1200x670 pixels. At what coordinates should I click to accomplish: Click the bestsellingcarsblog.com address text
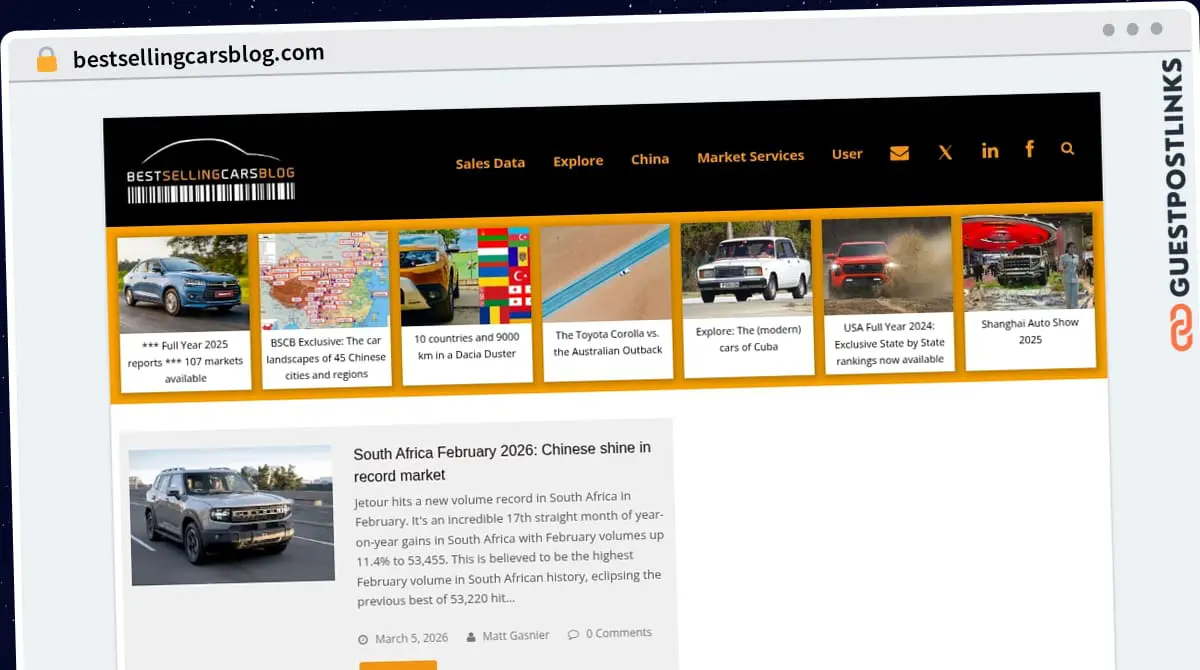click(198, 55)
